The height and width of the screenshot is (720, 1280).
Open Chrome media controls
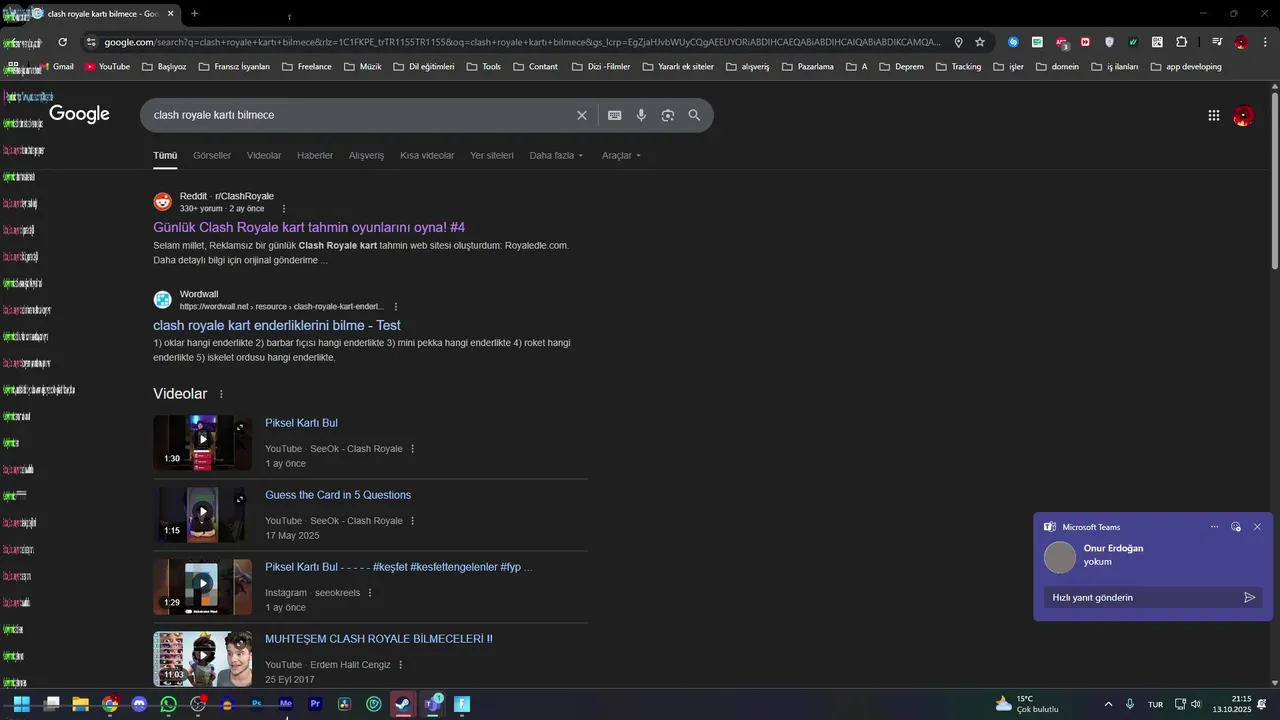[1217, 42]
